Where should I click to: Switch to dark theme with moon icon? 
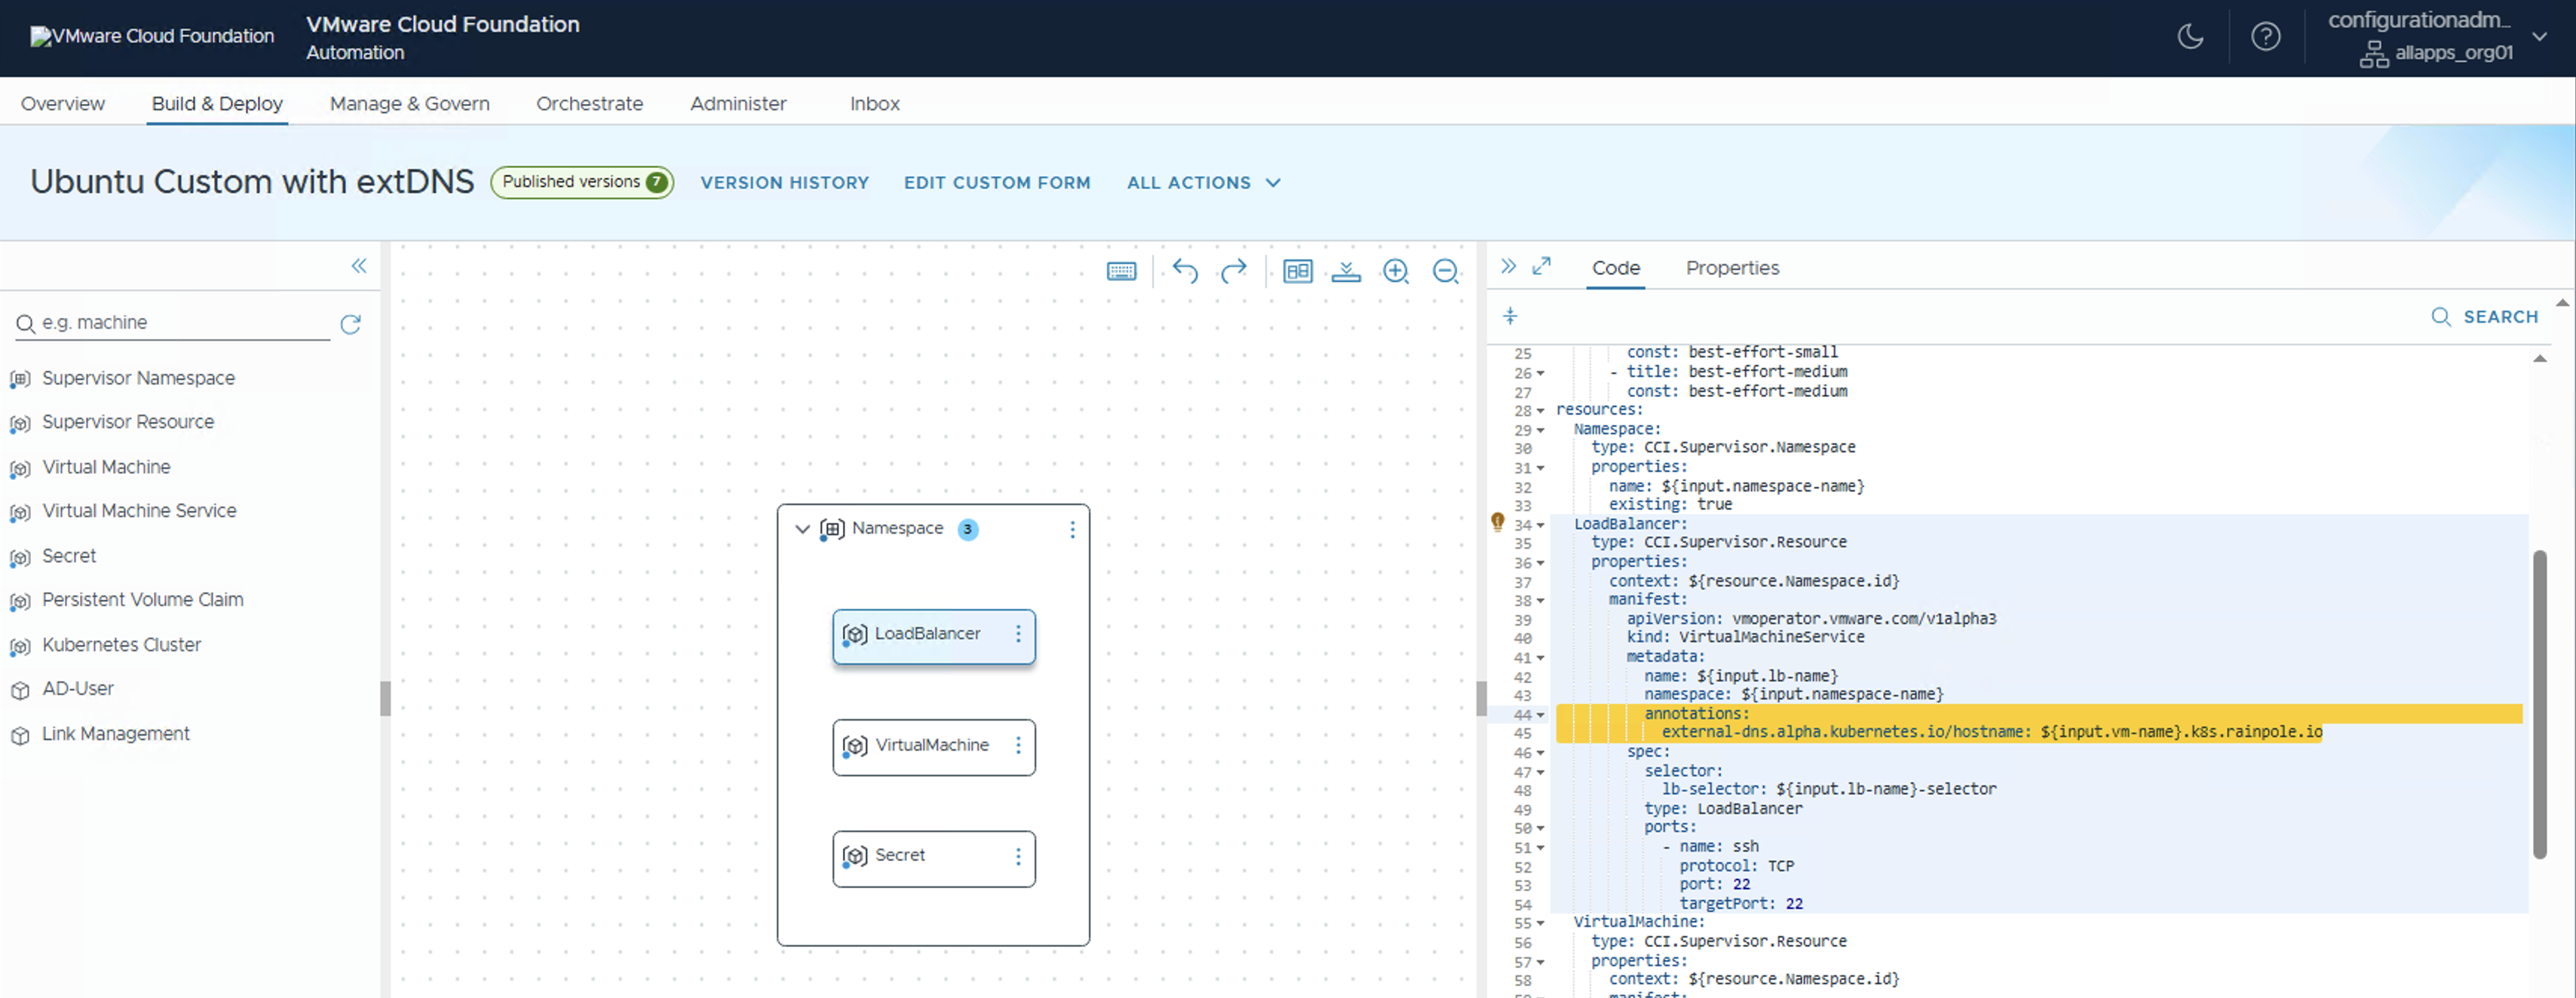tap(2190, 37)
